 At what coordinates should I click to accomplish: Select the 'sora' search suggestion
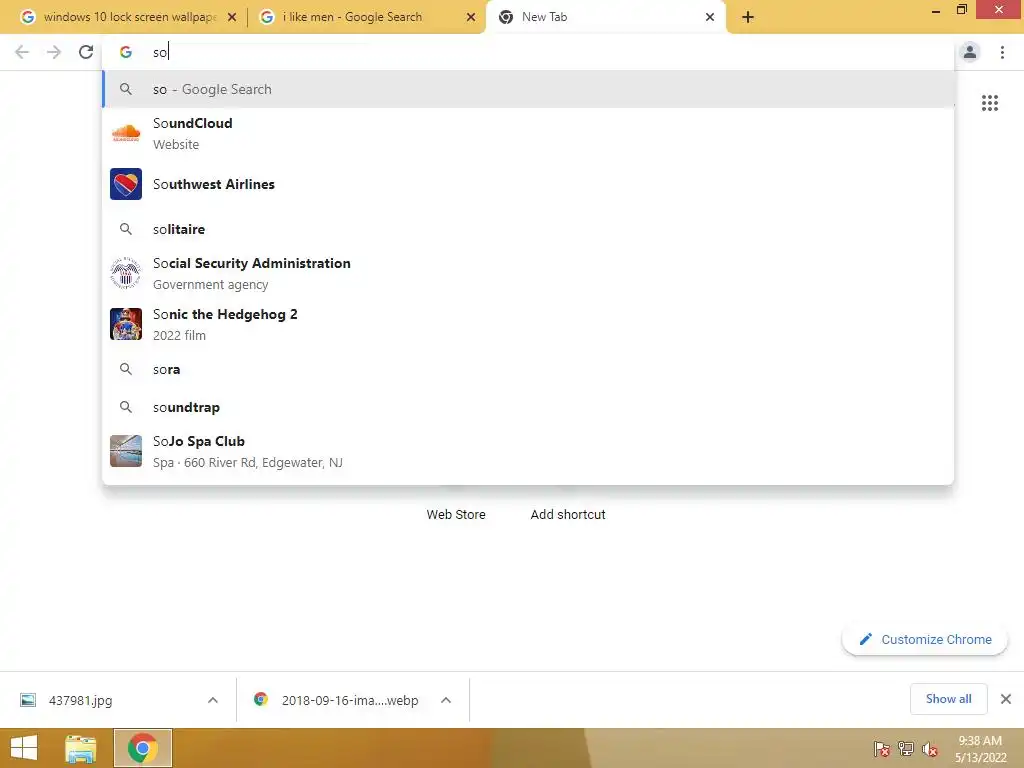click(528, 369)
